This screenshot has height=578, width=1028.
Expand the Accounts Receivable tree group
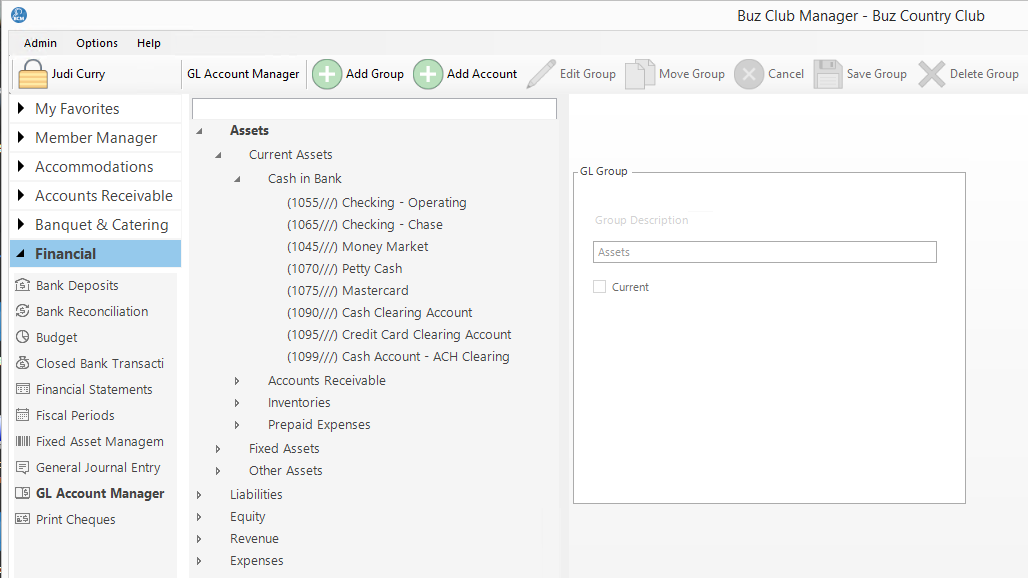[237, 381]
